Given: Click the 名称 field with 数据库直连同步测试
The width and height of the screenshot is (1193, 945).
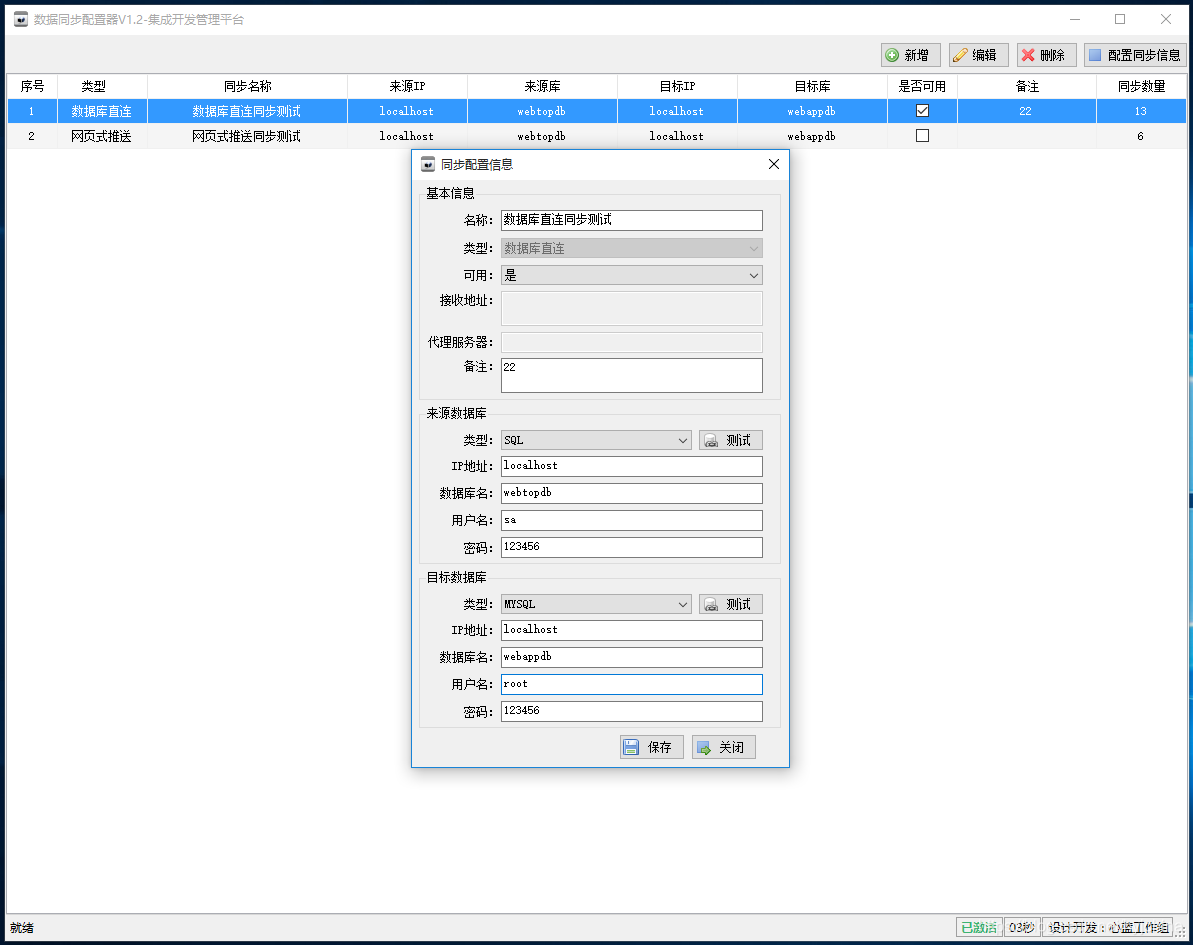Looking at the screenshot, I should [x=631, y=220].
